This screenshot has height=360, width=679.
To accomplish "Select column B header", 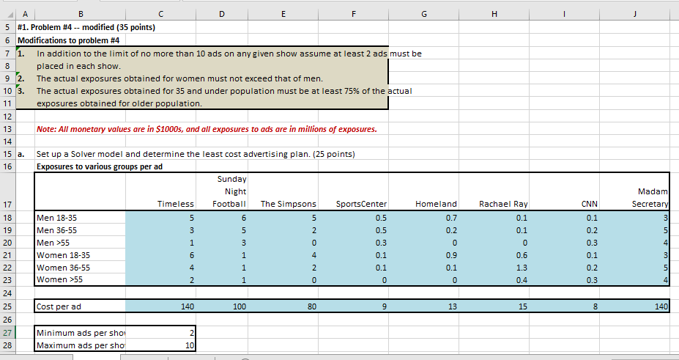I will pos(80,14).
